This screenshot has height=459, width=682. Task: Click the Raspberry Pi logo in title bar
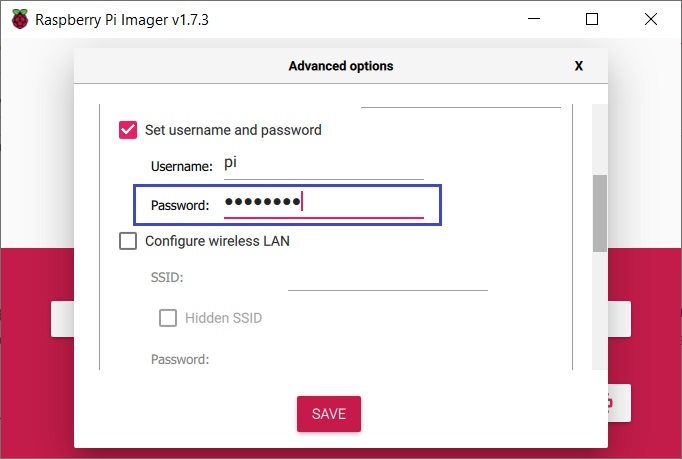(20, 19)
